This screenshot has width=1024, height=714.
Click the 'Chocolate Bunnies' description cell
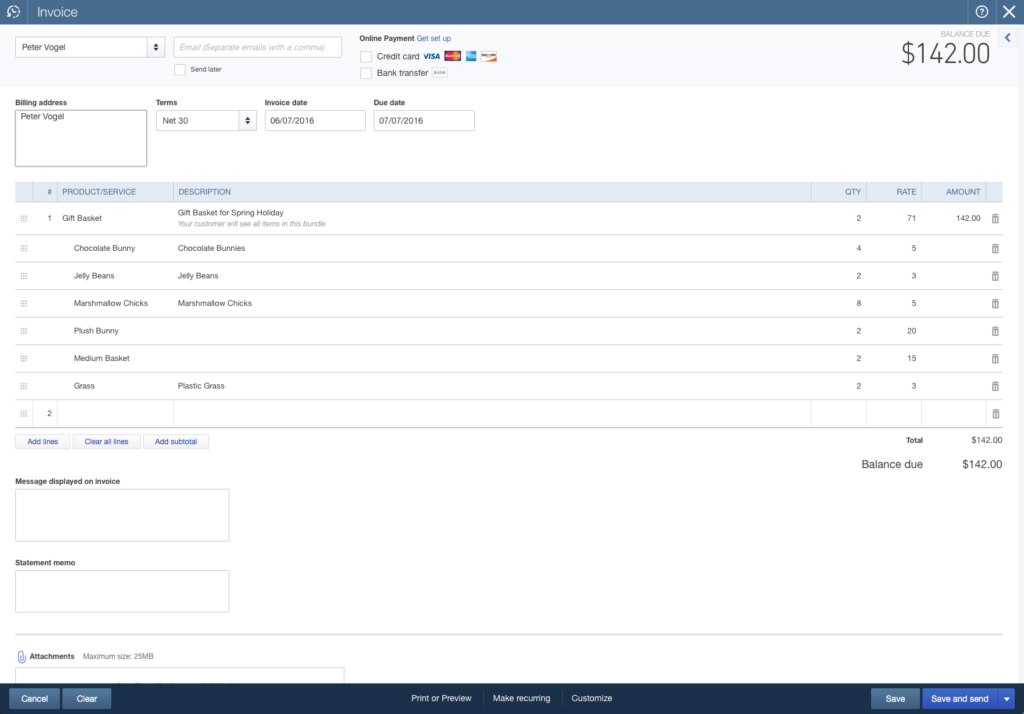point(212,248)
